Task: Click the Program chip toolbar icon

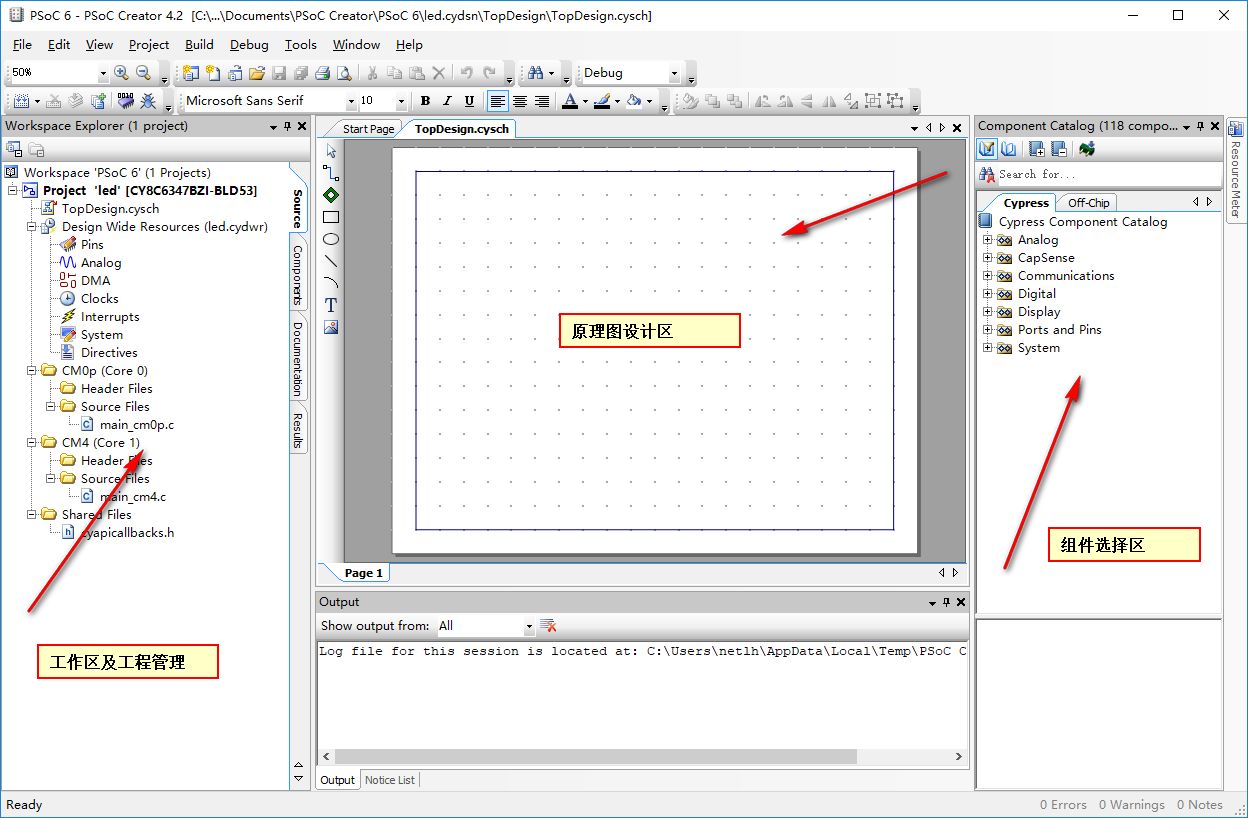Action: (125, 101)
